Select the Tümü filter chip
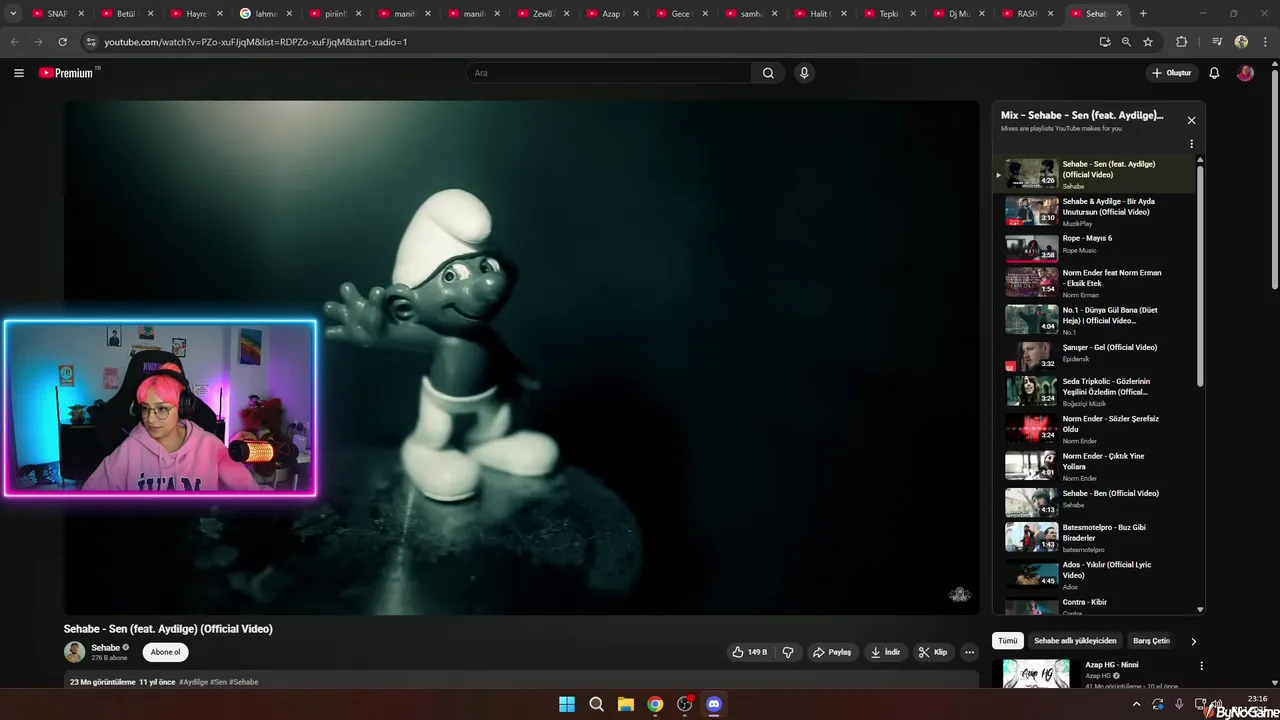 (x=1007, y=641)
